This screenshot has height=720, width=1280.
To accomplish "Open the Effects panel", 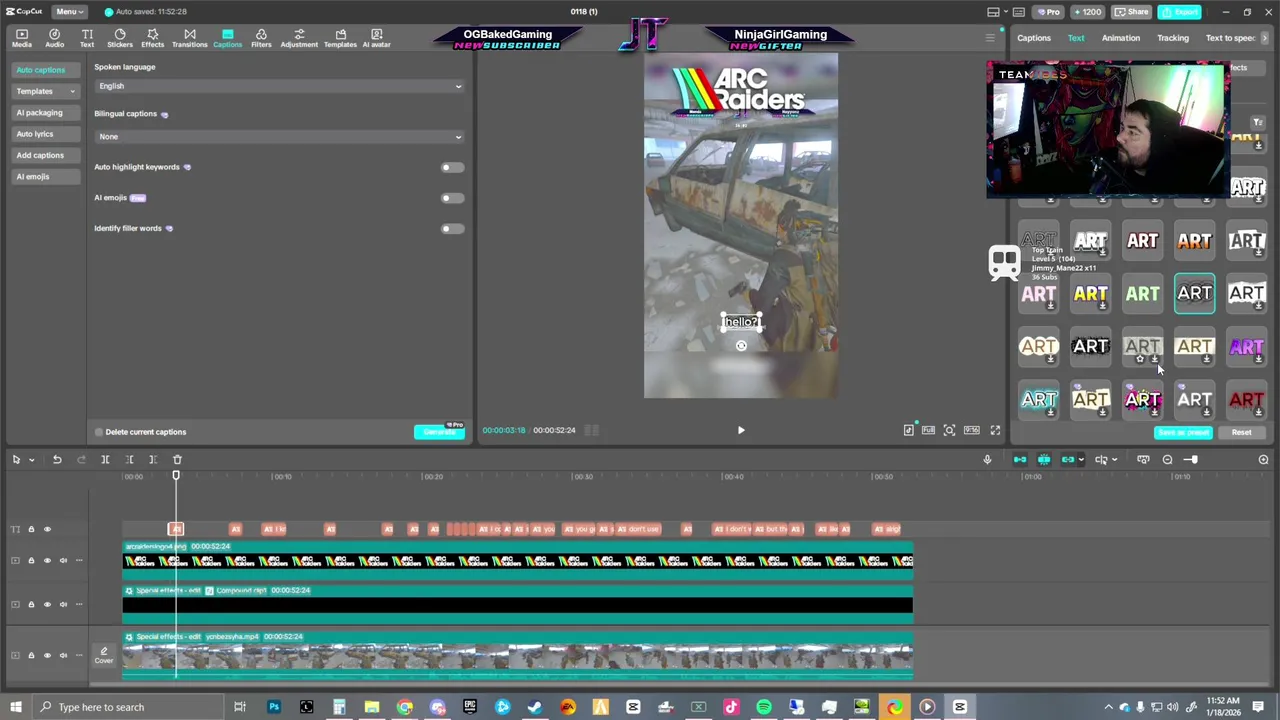I will tap(152, 38).
